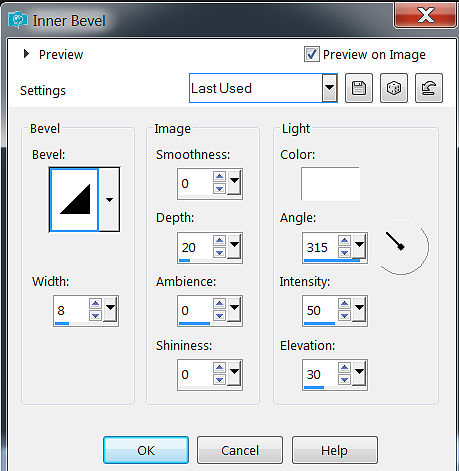Click the Help button

[x=335, y=450]
